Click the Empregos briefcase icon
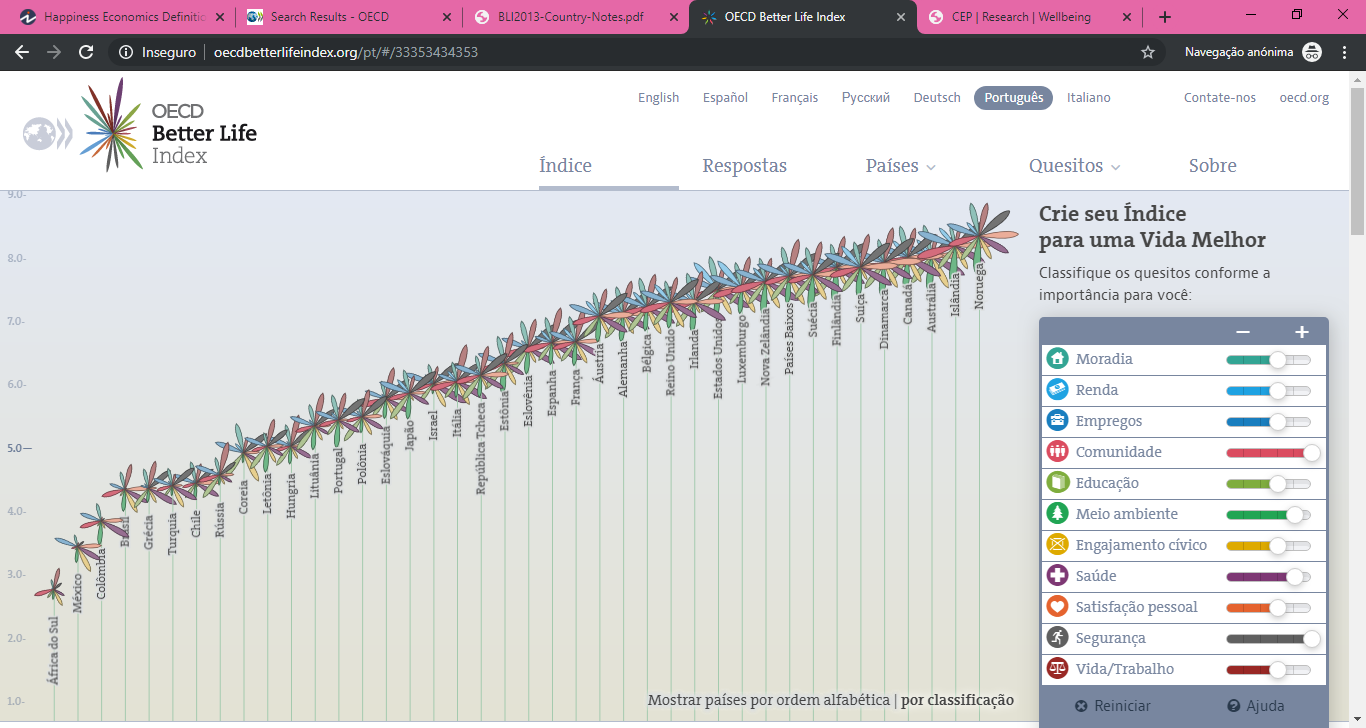This screenshot has height=728, width=1366. pyautogui.click(x=1057, y=421)
